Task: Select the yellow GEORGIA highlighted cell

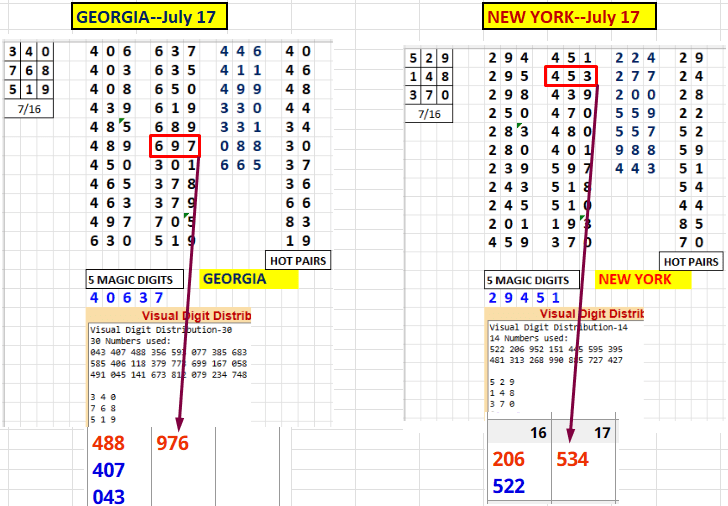Action: (x=234, y=279)
